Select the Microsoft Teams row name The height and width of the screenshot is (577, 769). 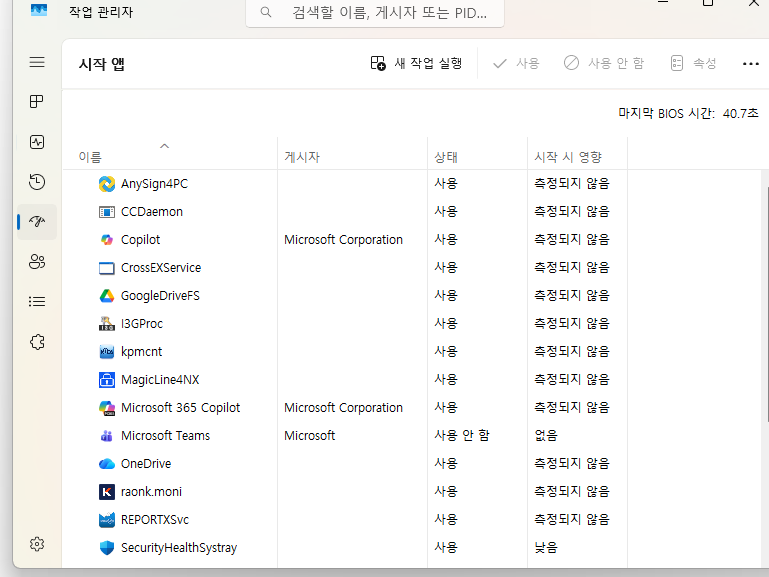(x=165, y=436)
